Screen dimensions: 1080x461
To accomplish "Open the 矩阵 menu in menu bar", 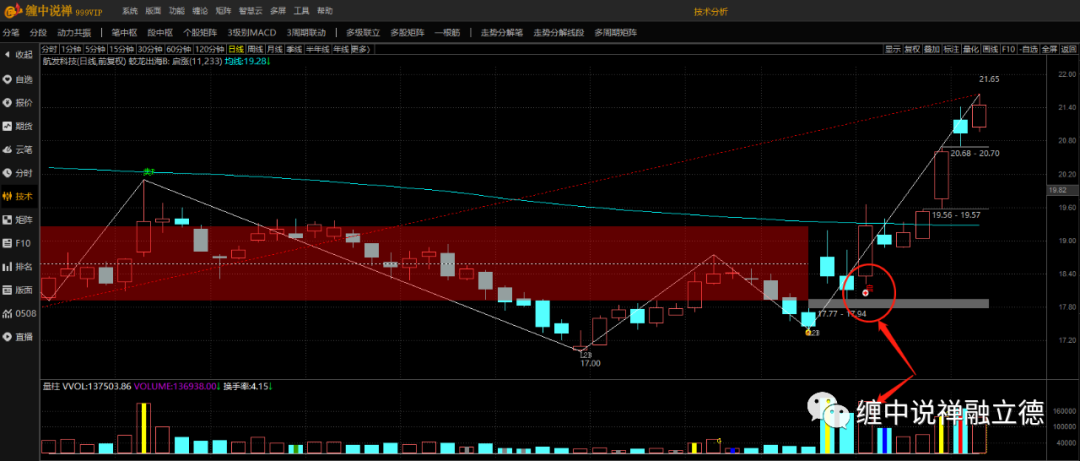I will [x=223, y=11].
